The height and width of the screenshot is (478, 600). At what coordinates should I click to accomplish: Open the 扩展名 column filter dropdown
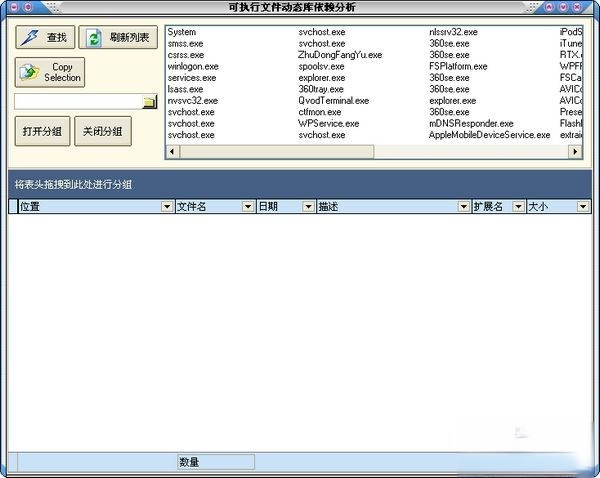[517, 207]
